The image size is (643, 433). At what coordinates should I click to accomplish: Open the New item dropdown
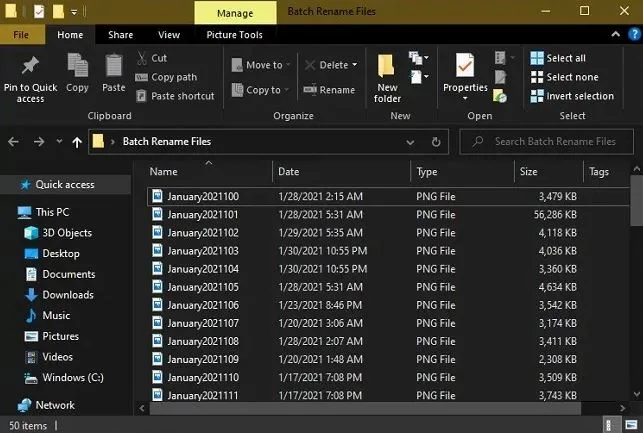coord(419,58)
